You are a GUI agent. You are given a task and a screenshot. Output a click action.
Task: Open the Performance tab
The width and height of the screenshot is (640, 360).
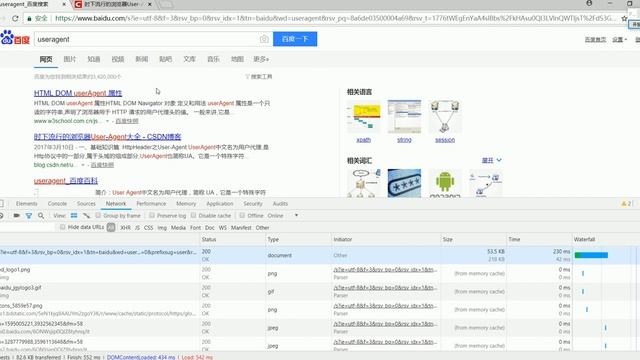(151, 204)
